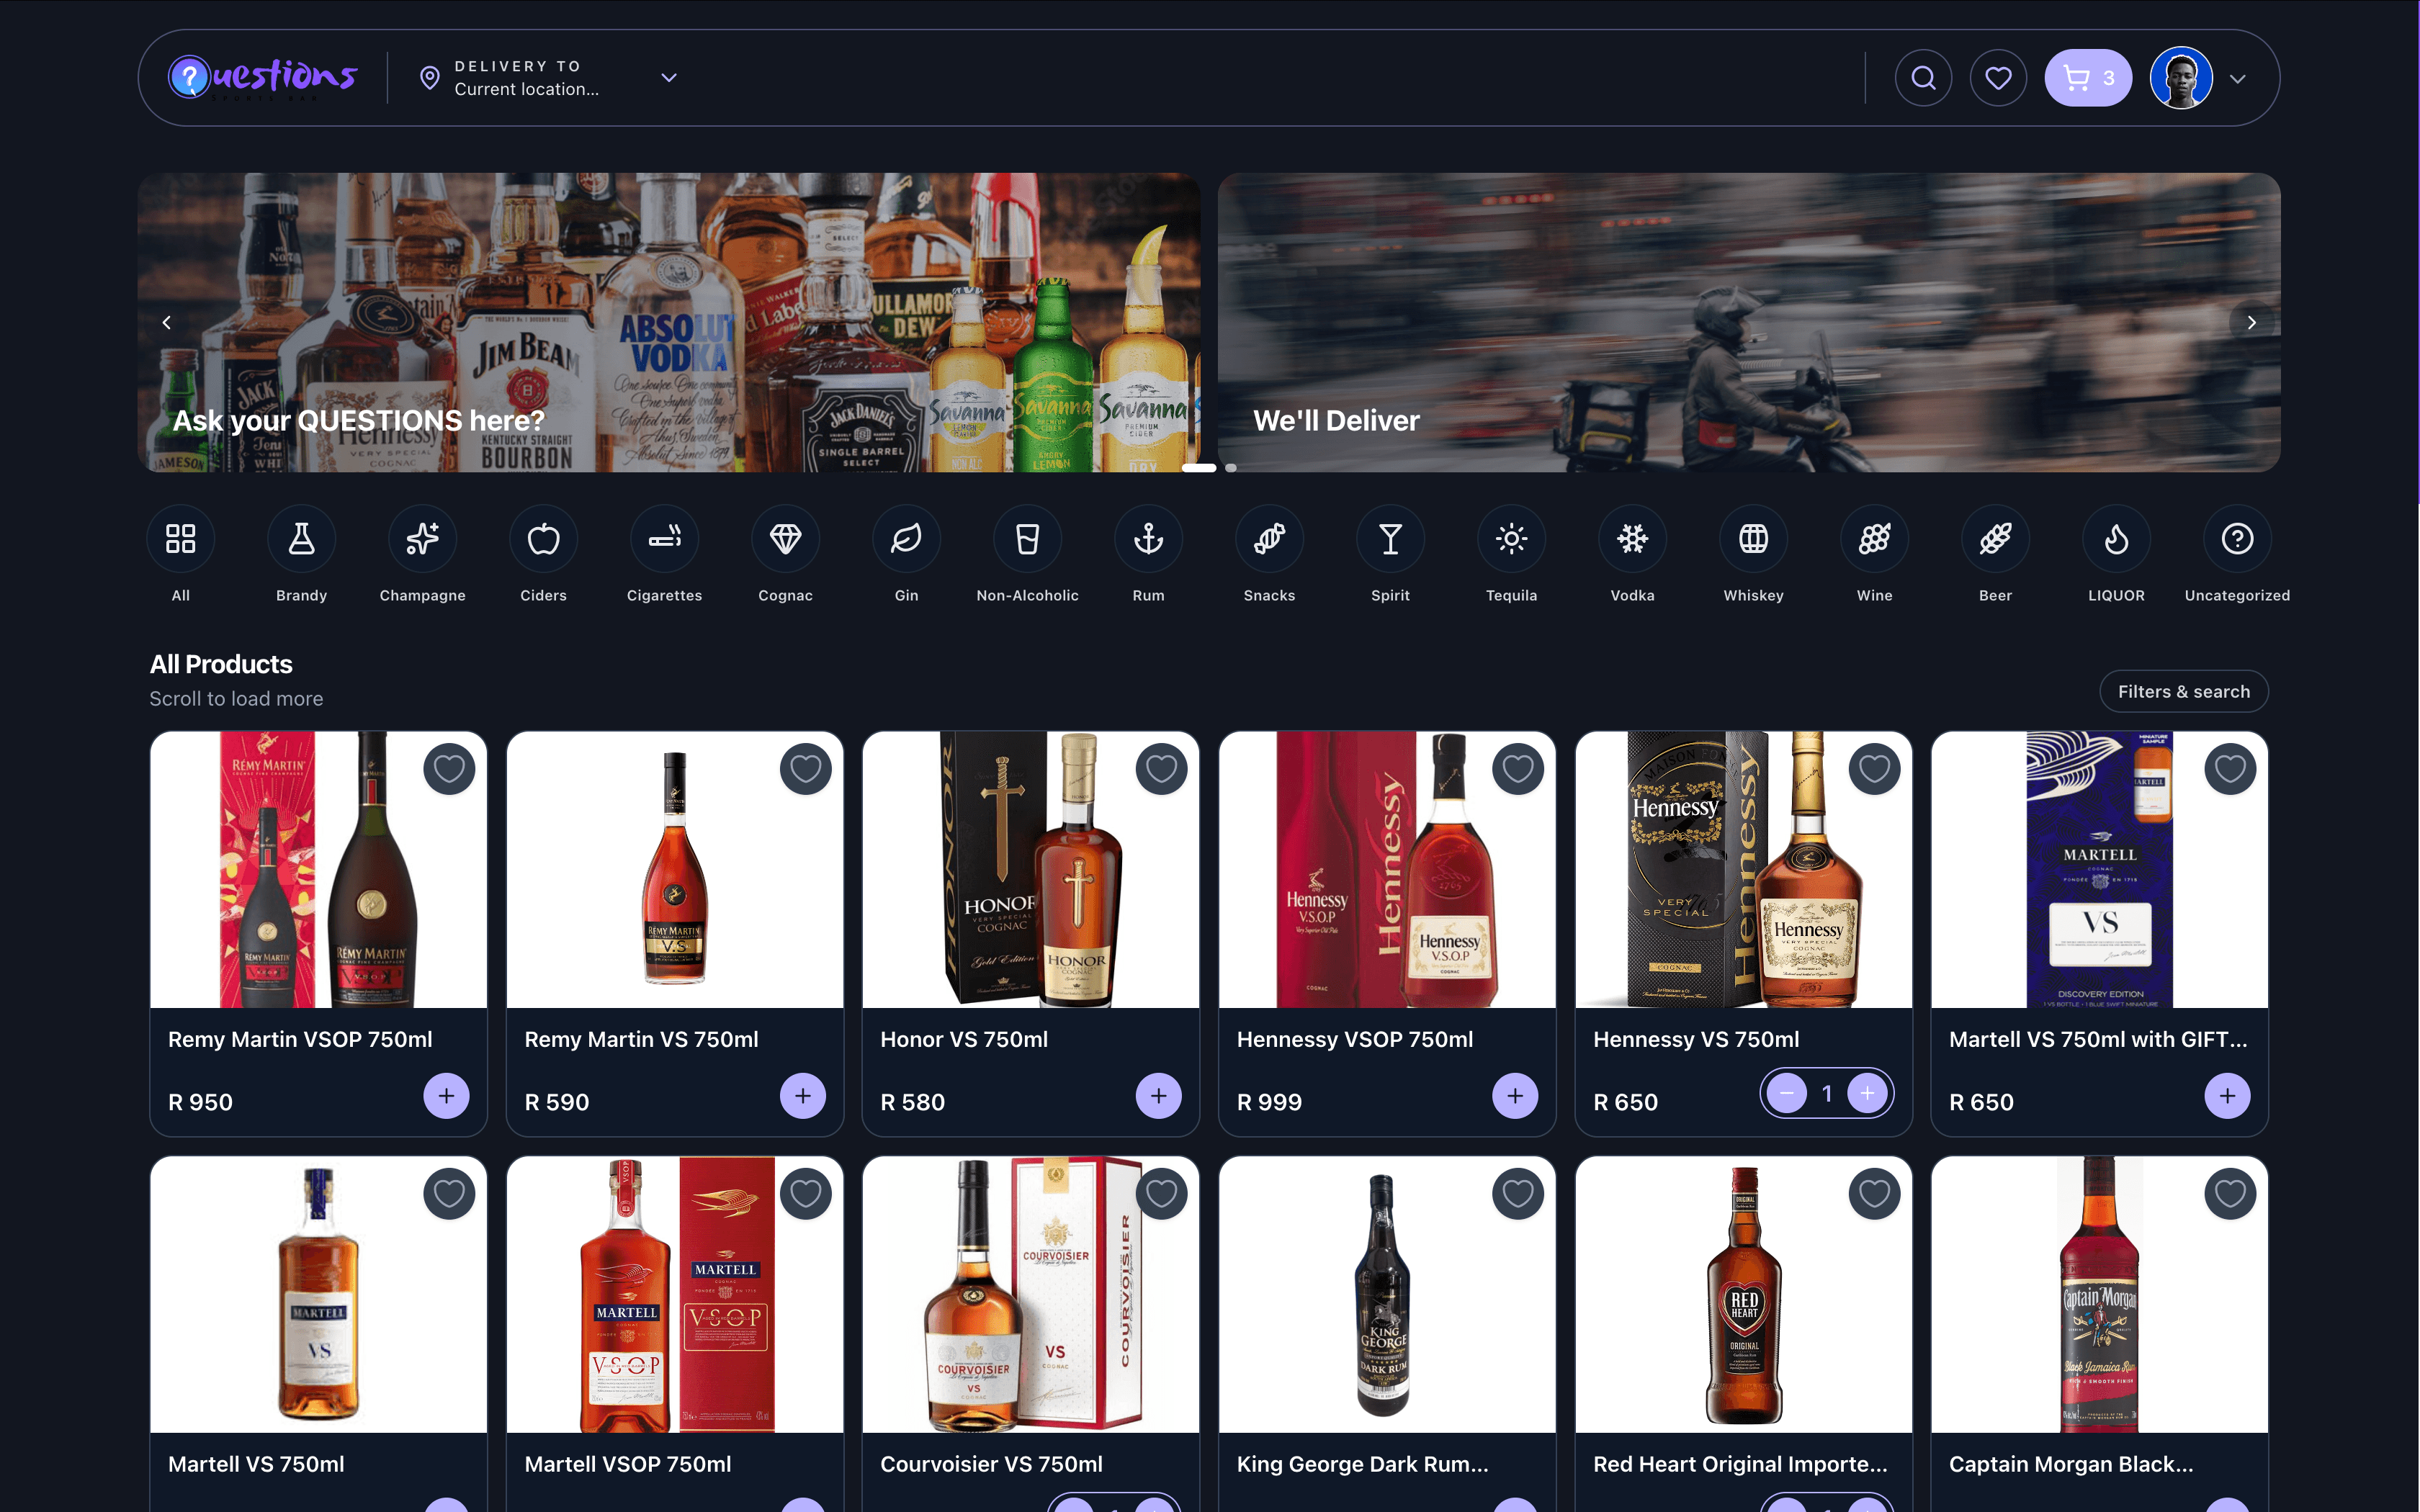Open King George Dark Rum product title
Viewport: 2420px width, 1512px height.
coord(1363,1465)
